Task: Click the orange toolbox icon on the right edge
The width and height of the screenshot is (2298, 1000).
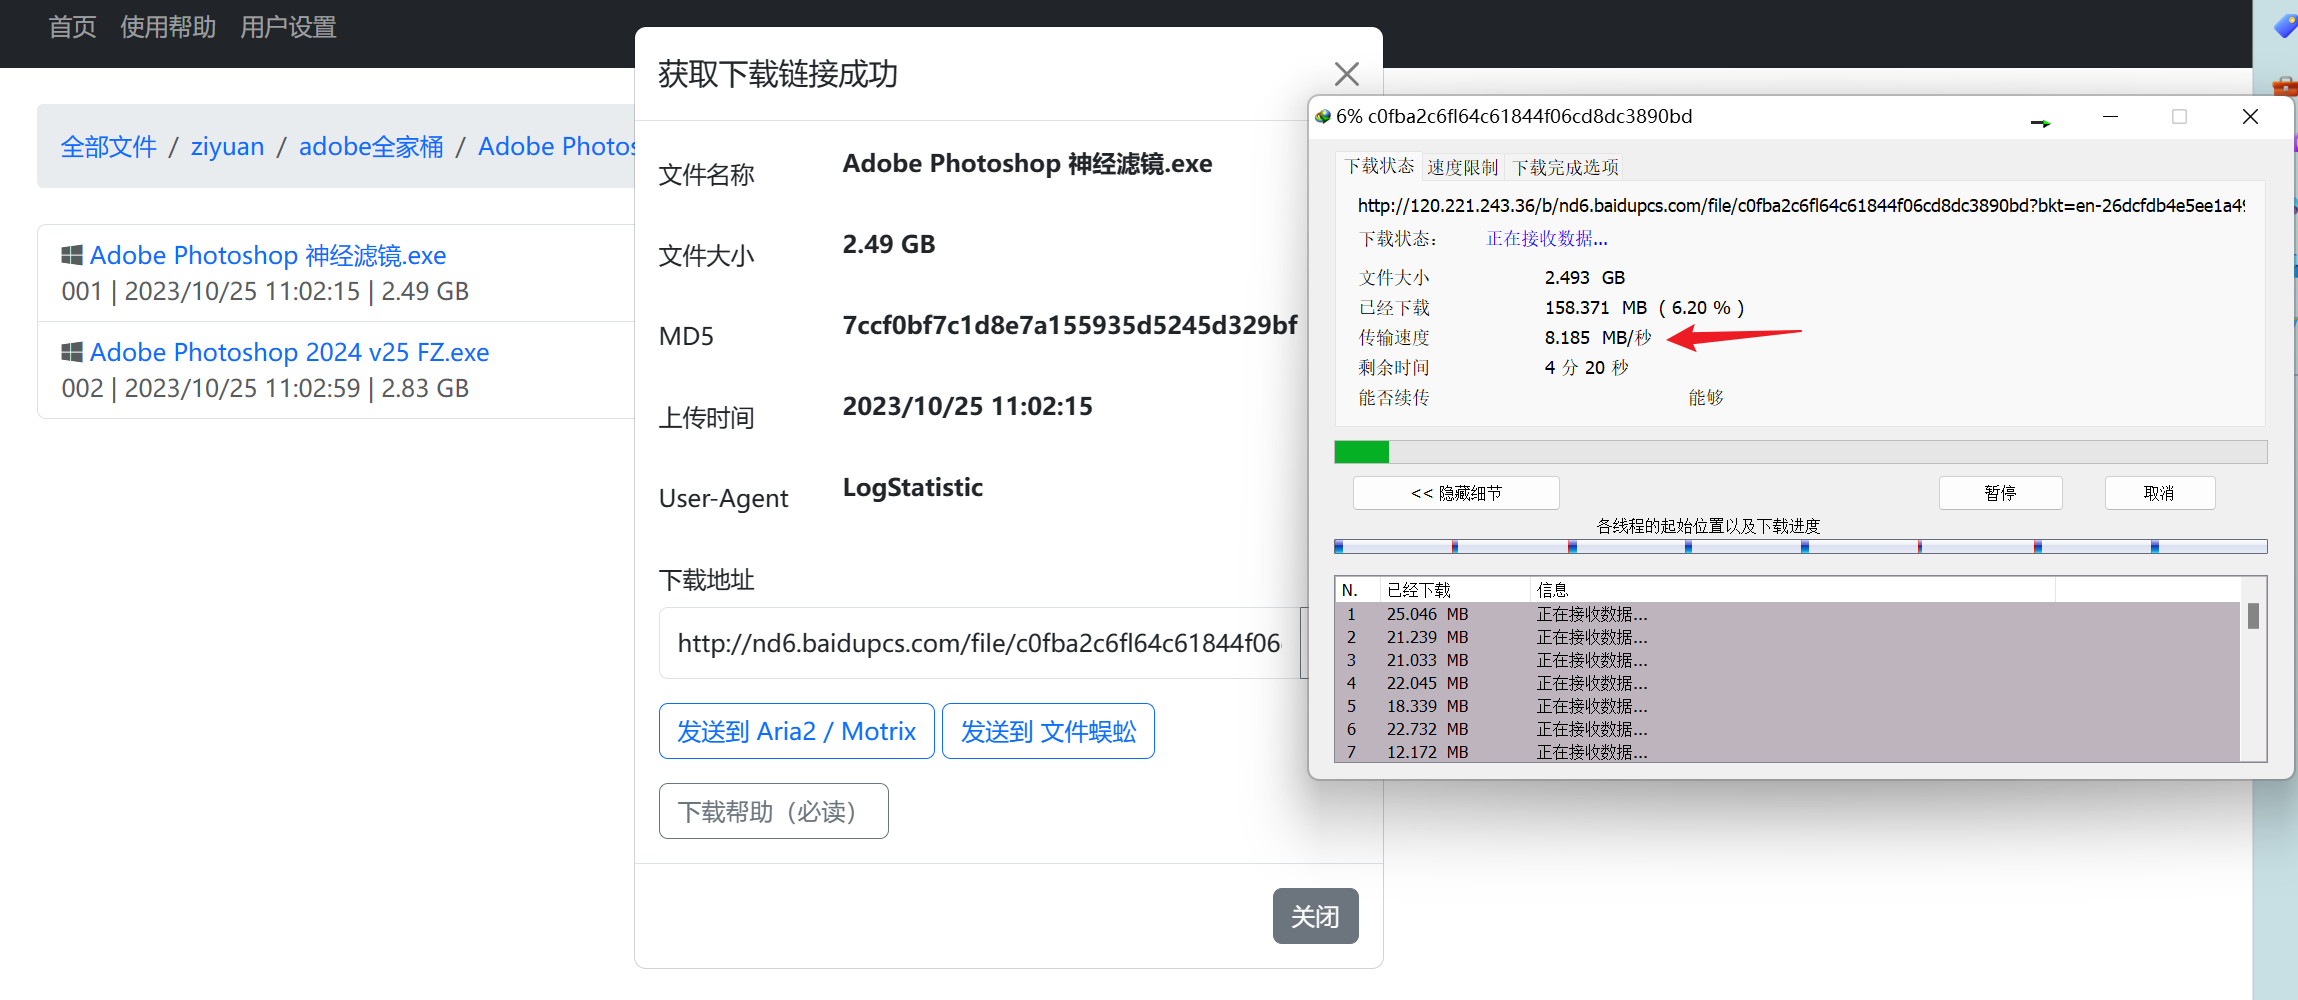Action: [x=2287, y=88]
